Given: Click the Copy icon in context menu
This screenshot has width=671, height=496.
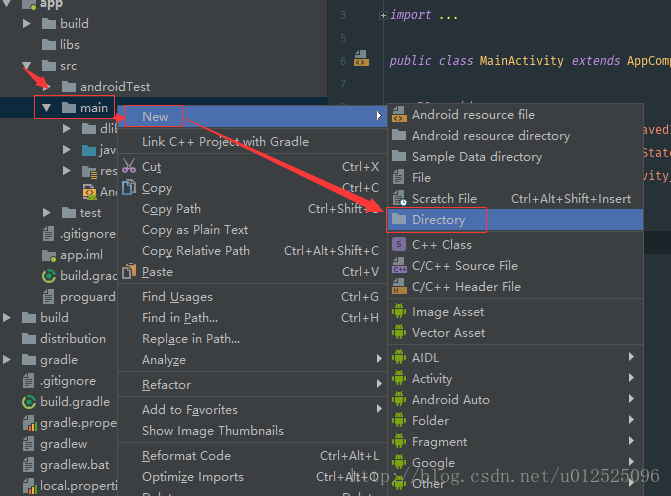Looking at the screenshot, I should (x=128, y=188).
